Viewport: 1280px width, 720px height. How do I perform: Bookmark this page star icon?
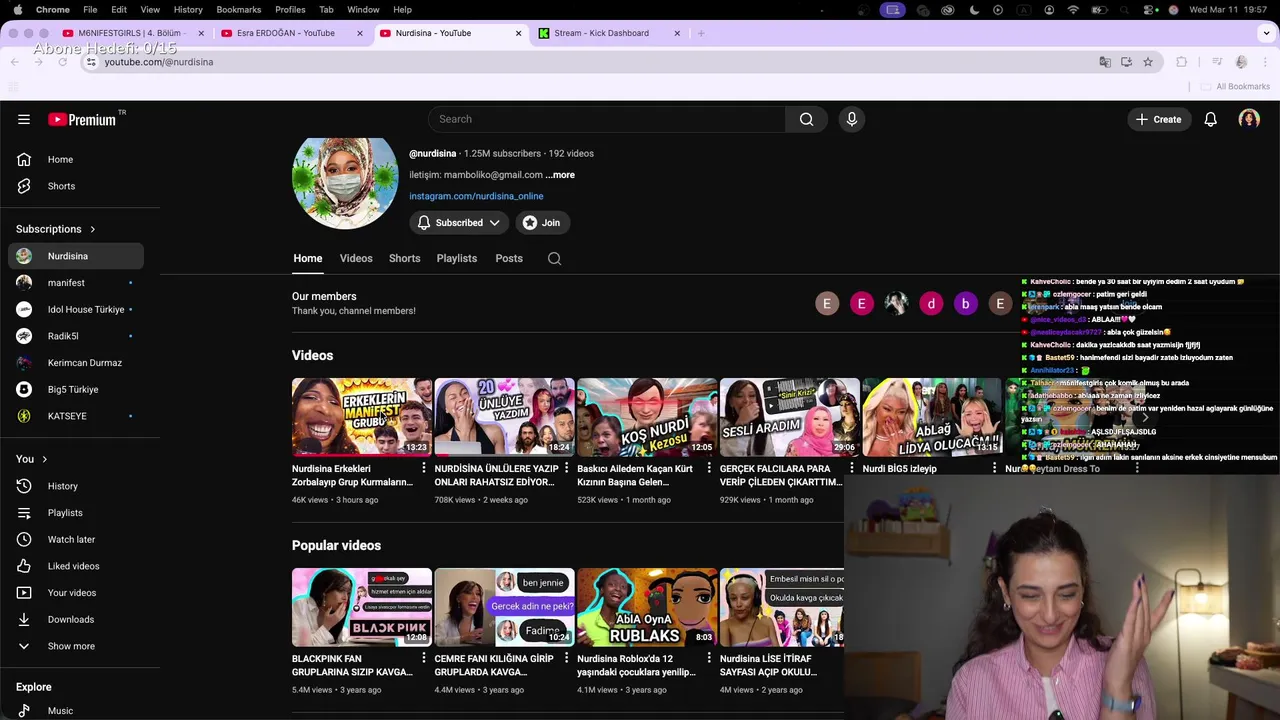1148,62
